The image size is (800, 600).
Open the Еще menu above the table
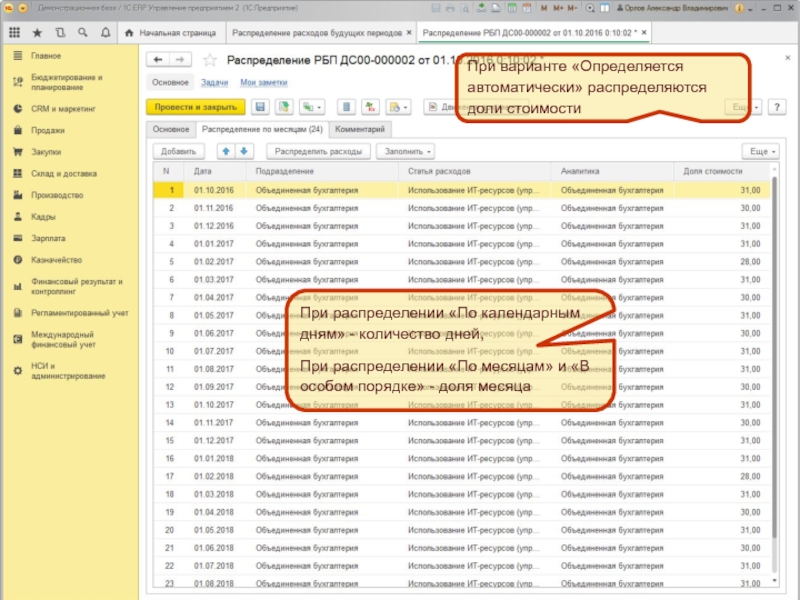tap(759, 151)
